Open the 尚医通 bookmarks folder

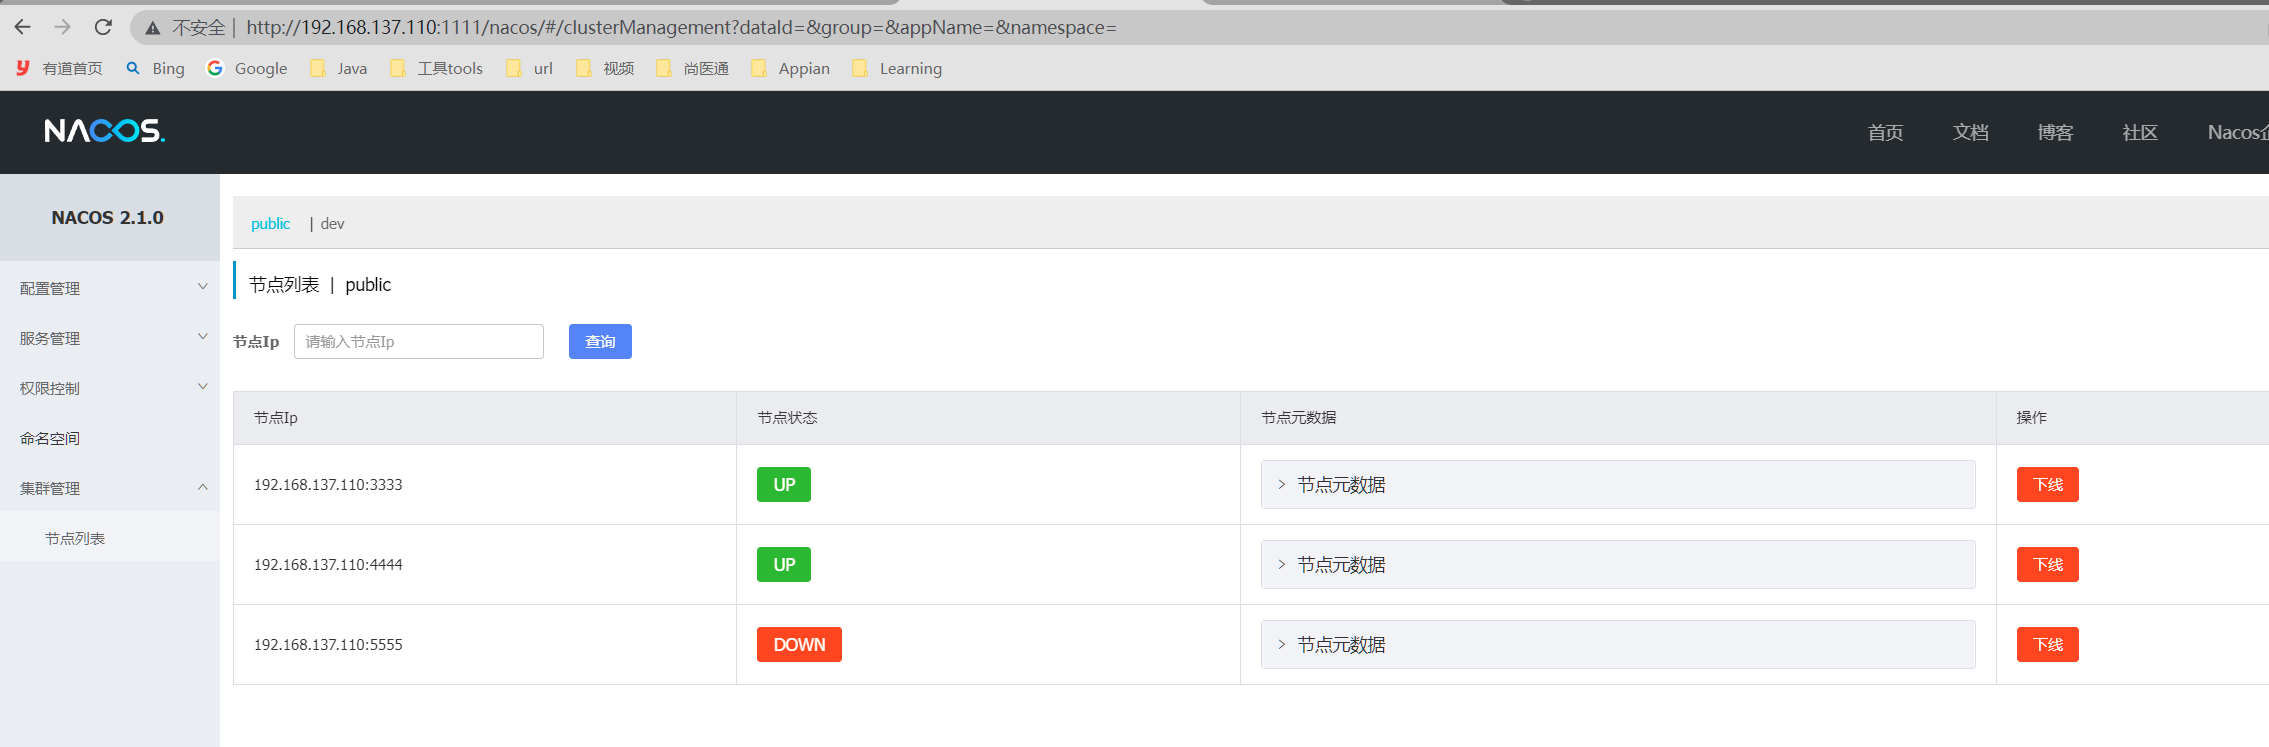pos(692,68)
